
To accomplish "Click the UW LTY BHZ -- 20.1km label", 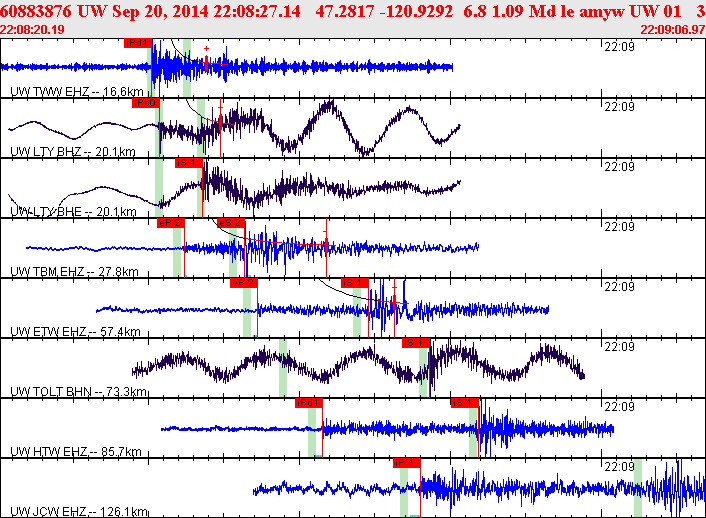I will pyautogui.click(x=72, y=152).
